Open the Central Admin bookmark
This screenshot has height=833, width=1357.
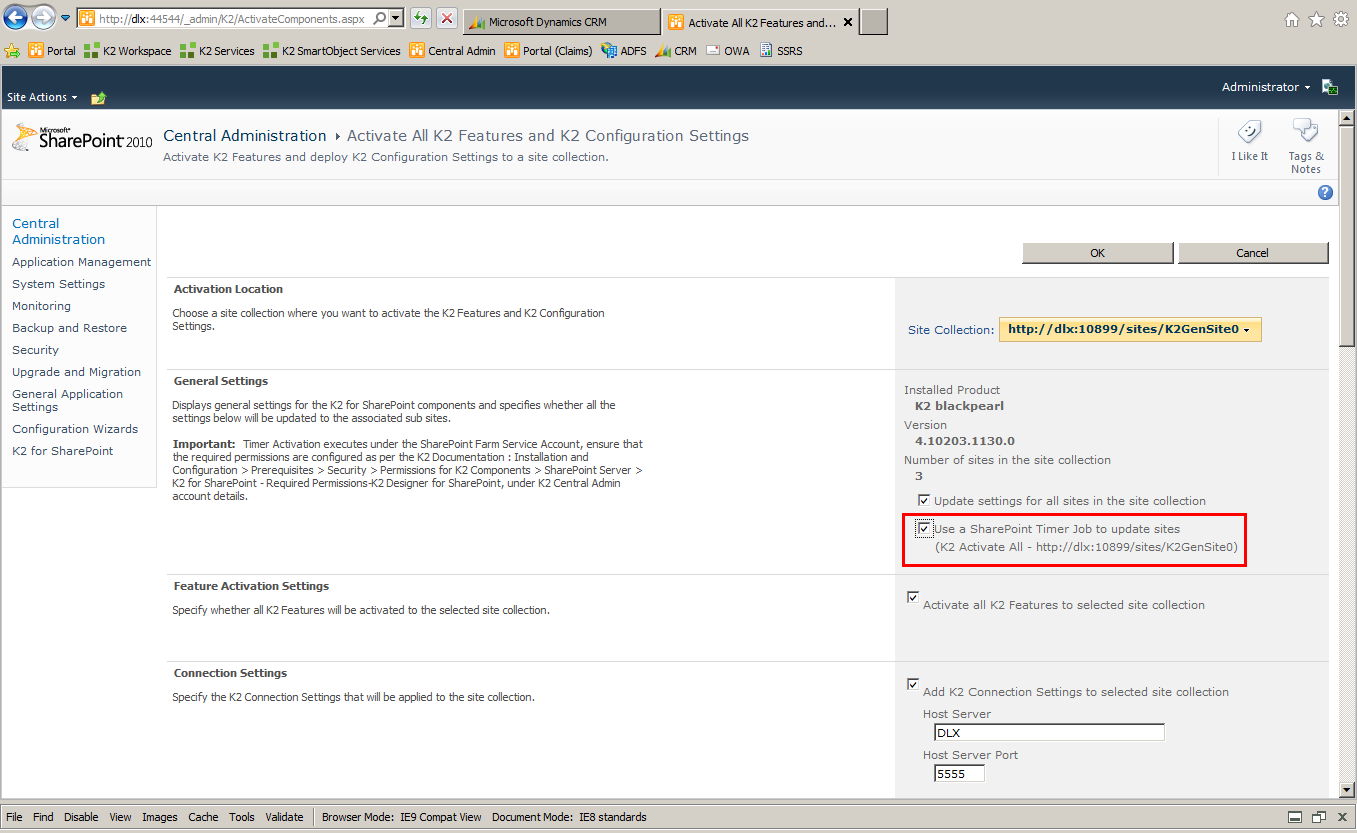click(x=452, y=51)
